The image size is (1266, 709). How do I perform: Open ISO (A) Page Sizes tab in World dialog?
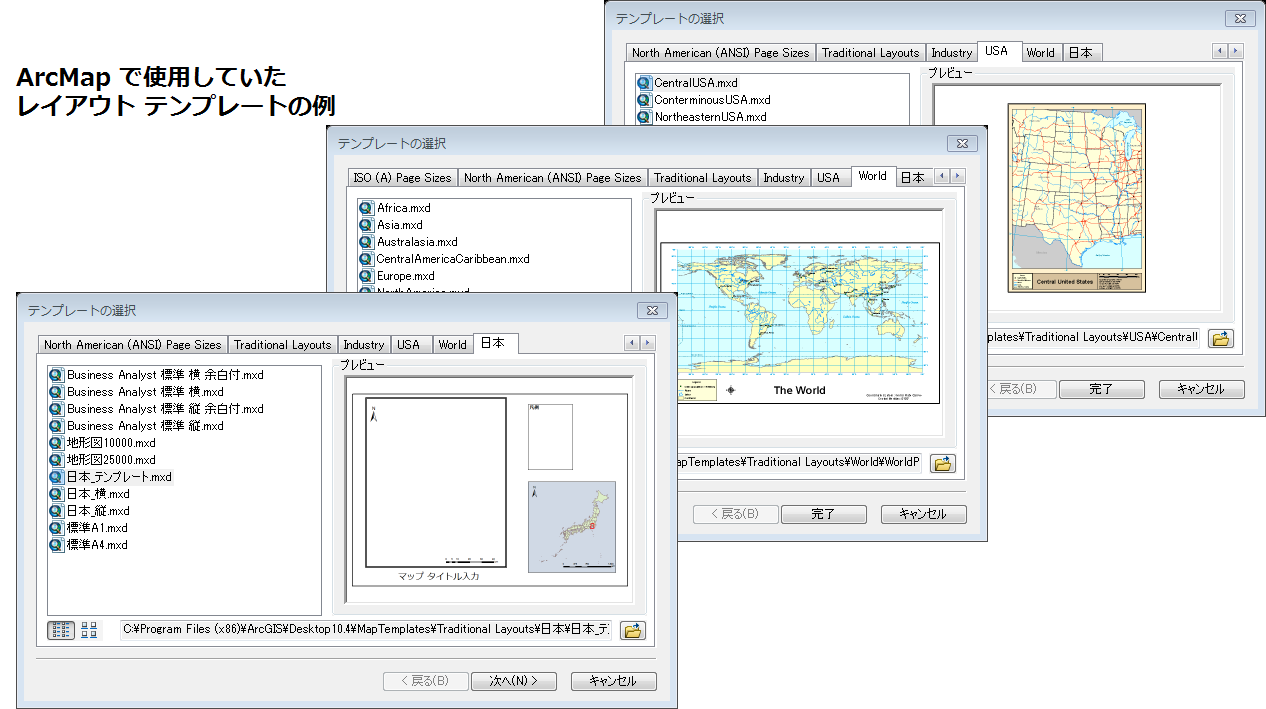(x=403, y=178)
